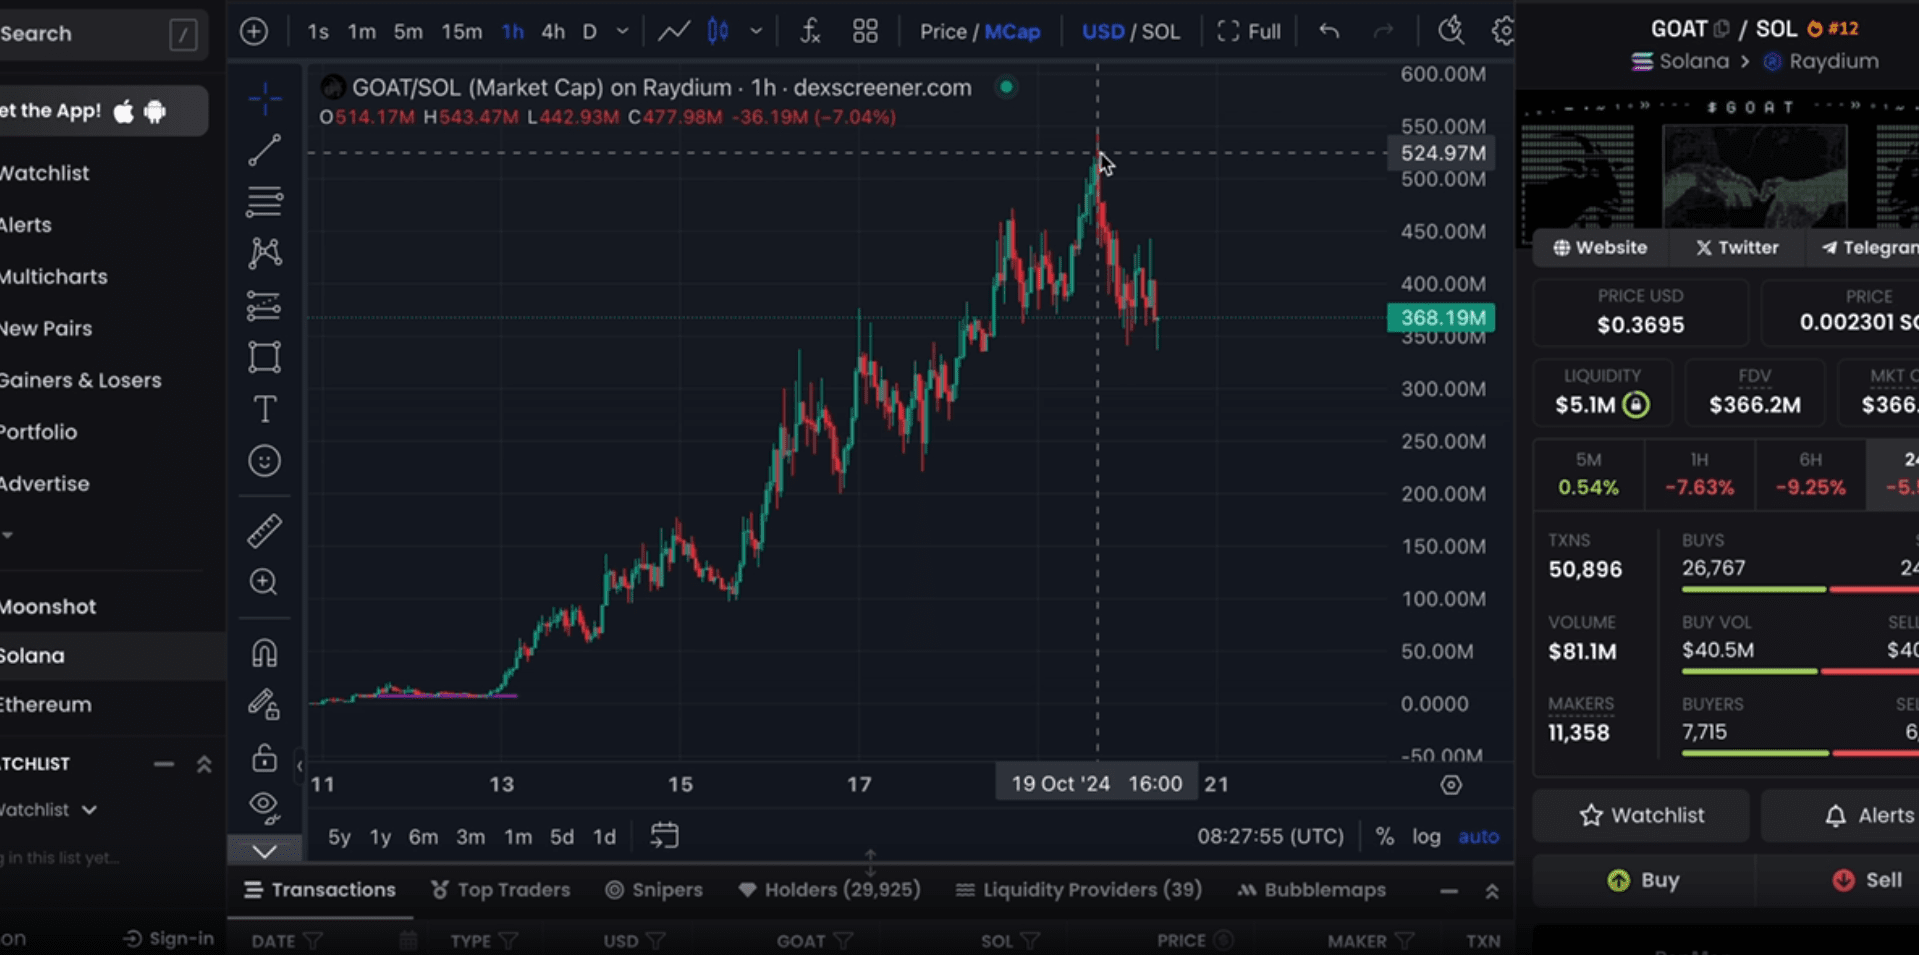Select the pattern drawing tool
The height and width of the screenshot is (955, 1919).
(x=265, y=253)
